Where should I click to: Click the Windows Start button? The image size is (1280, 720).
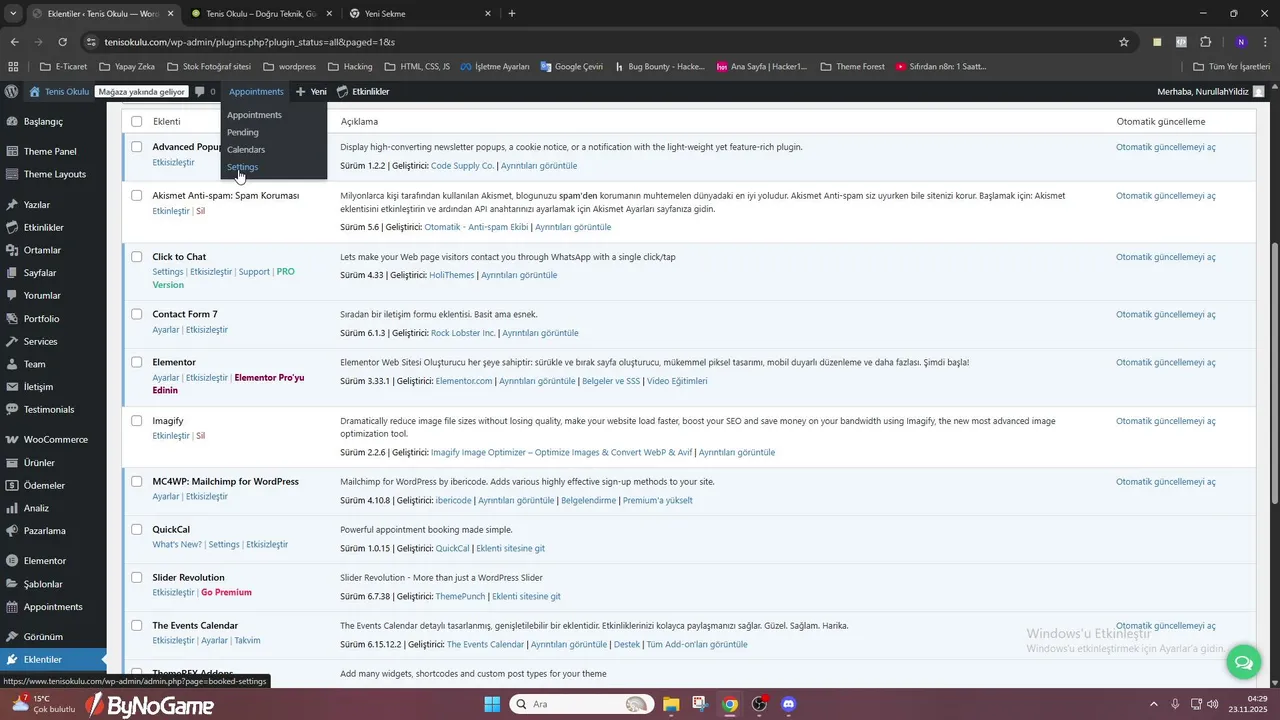[492, 704]
